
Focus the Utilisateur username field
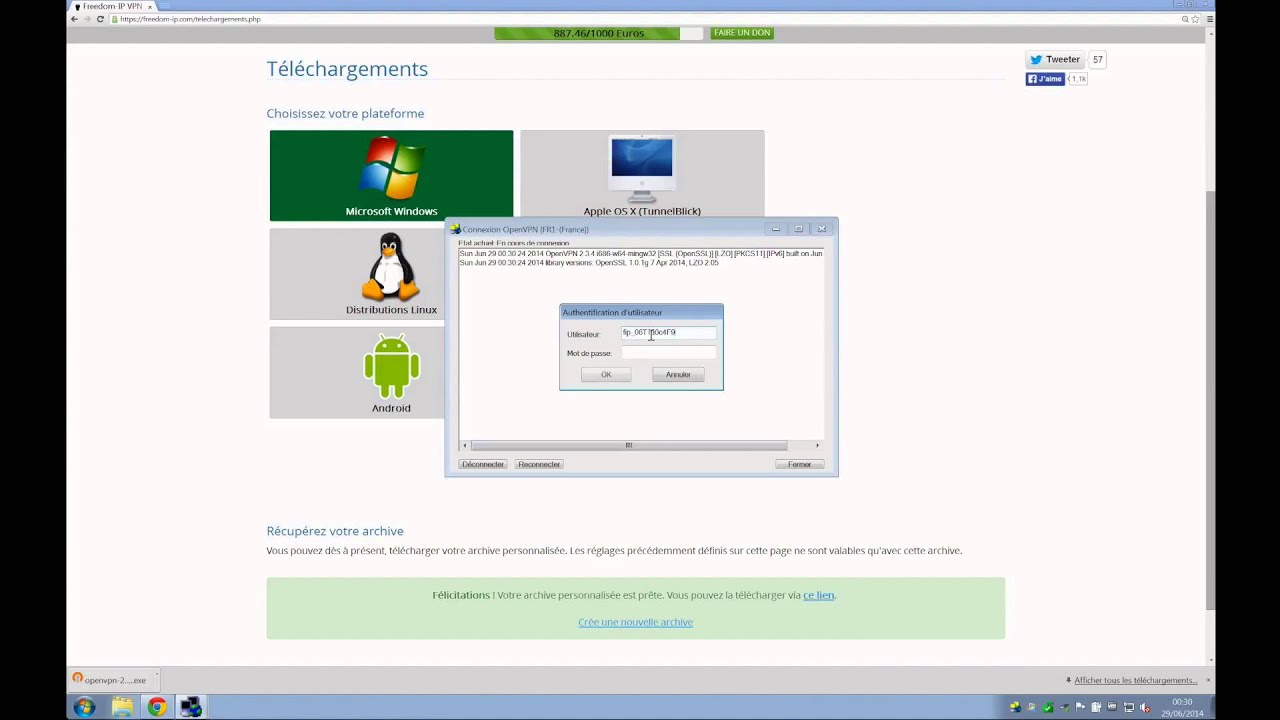click(668, 333)
